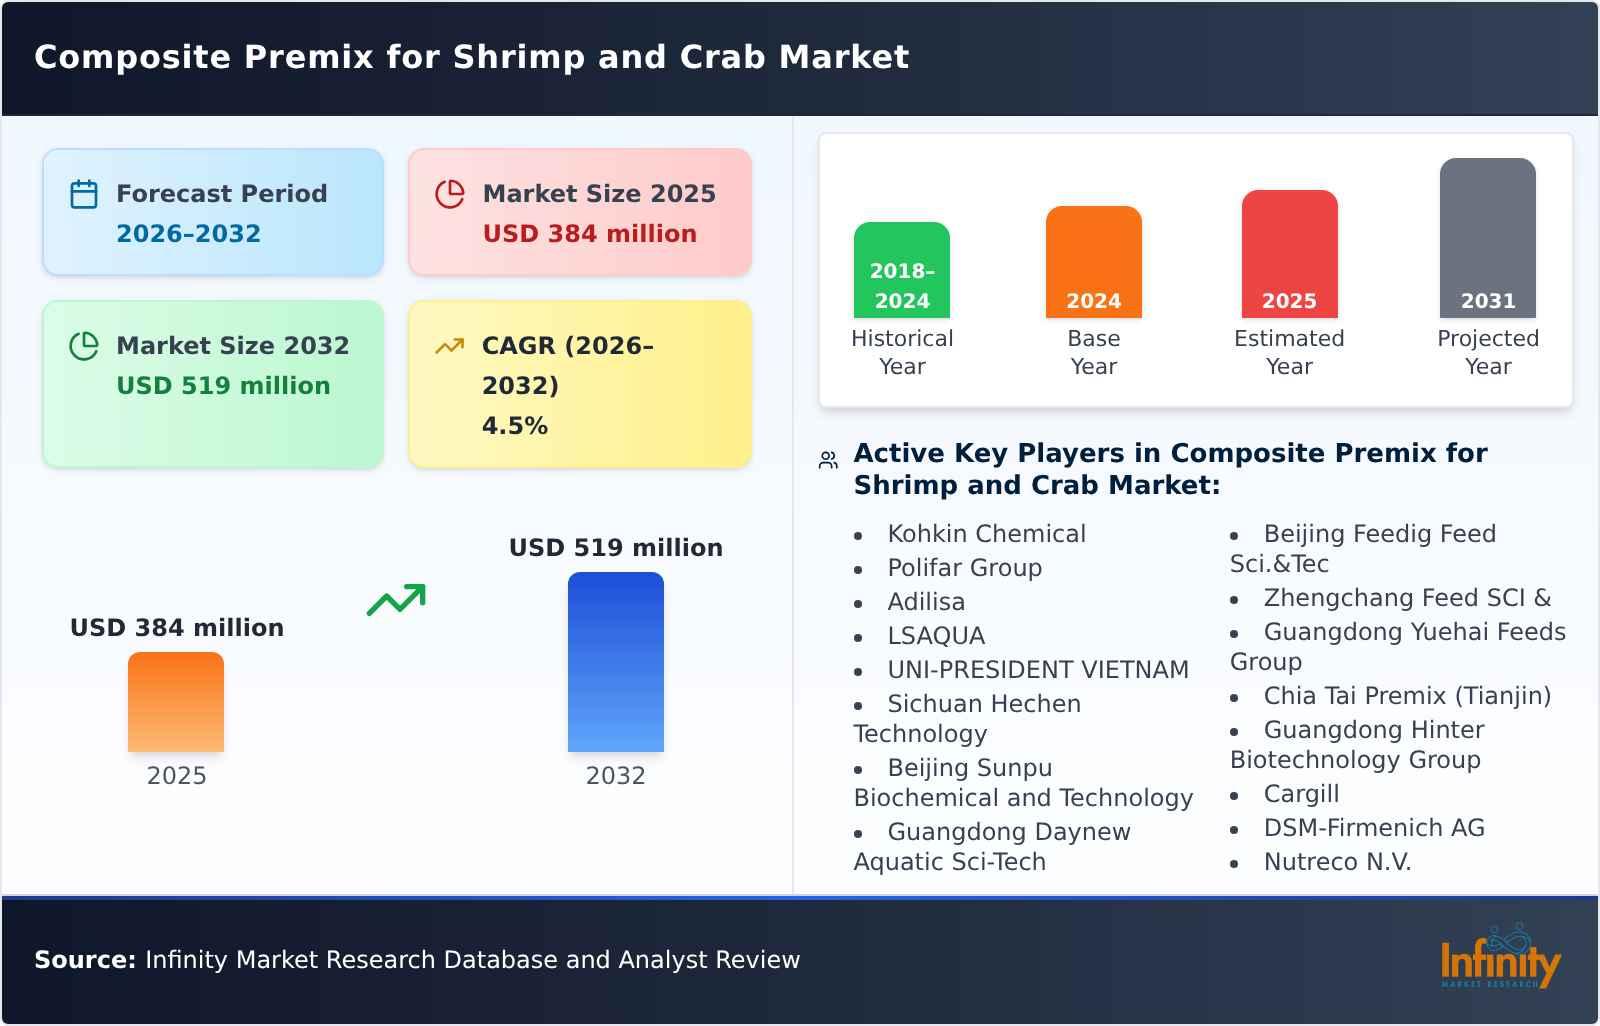1600x1026 pixels.
Task: Select the 2031 Projected Year bar
Action: (x=1487, y=240)
